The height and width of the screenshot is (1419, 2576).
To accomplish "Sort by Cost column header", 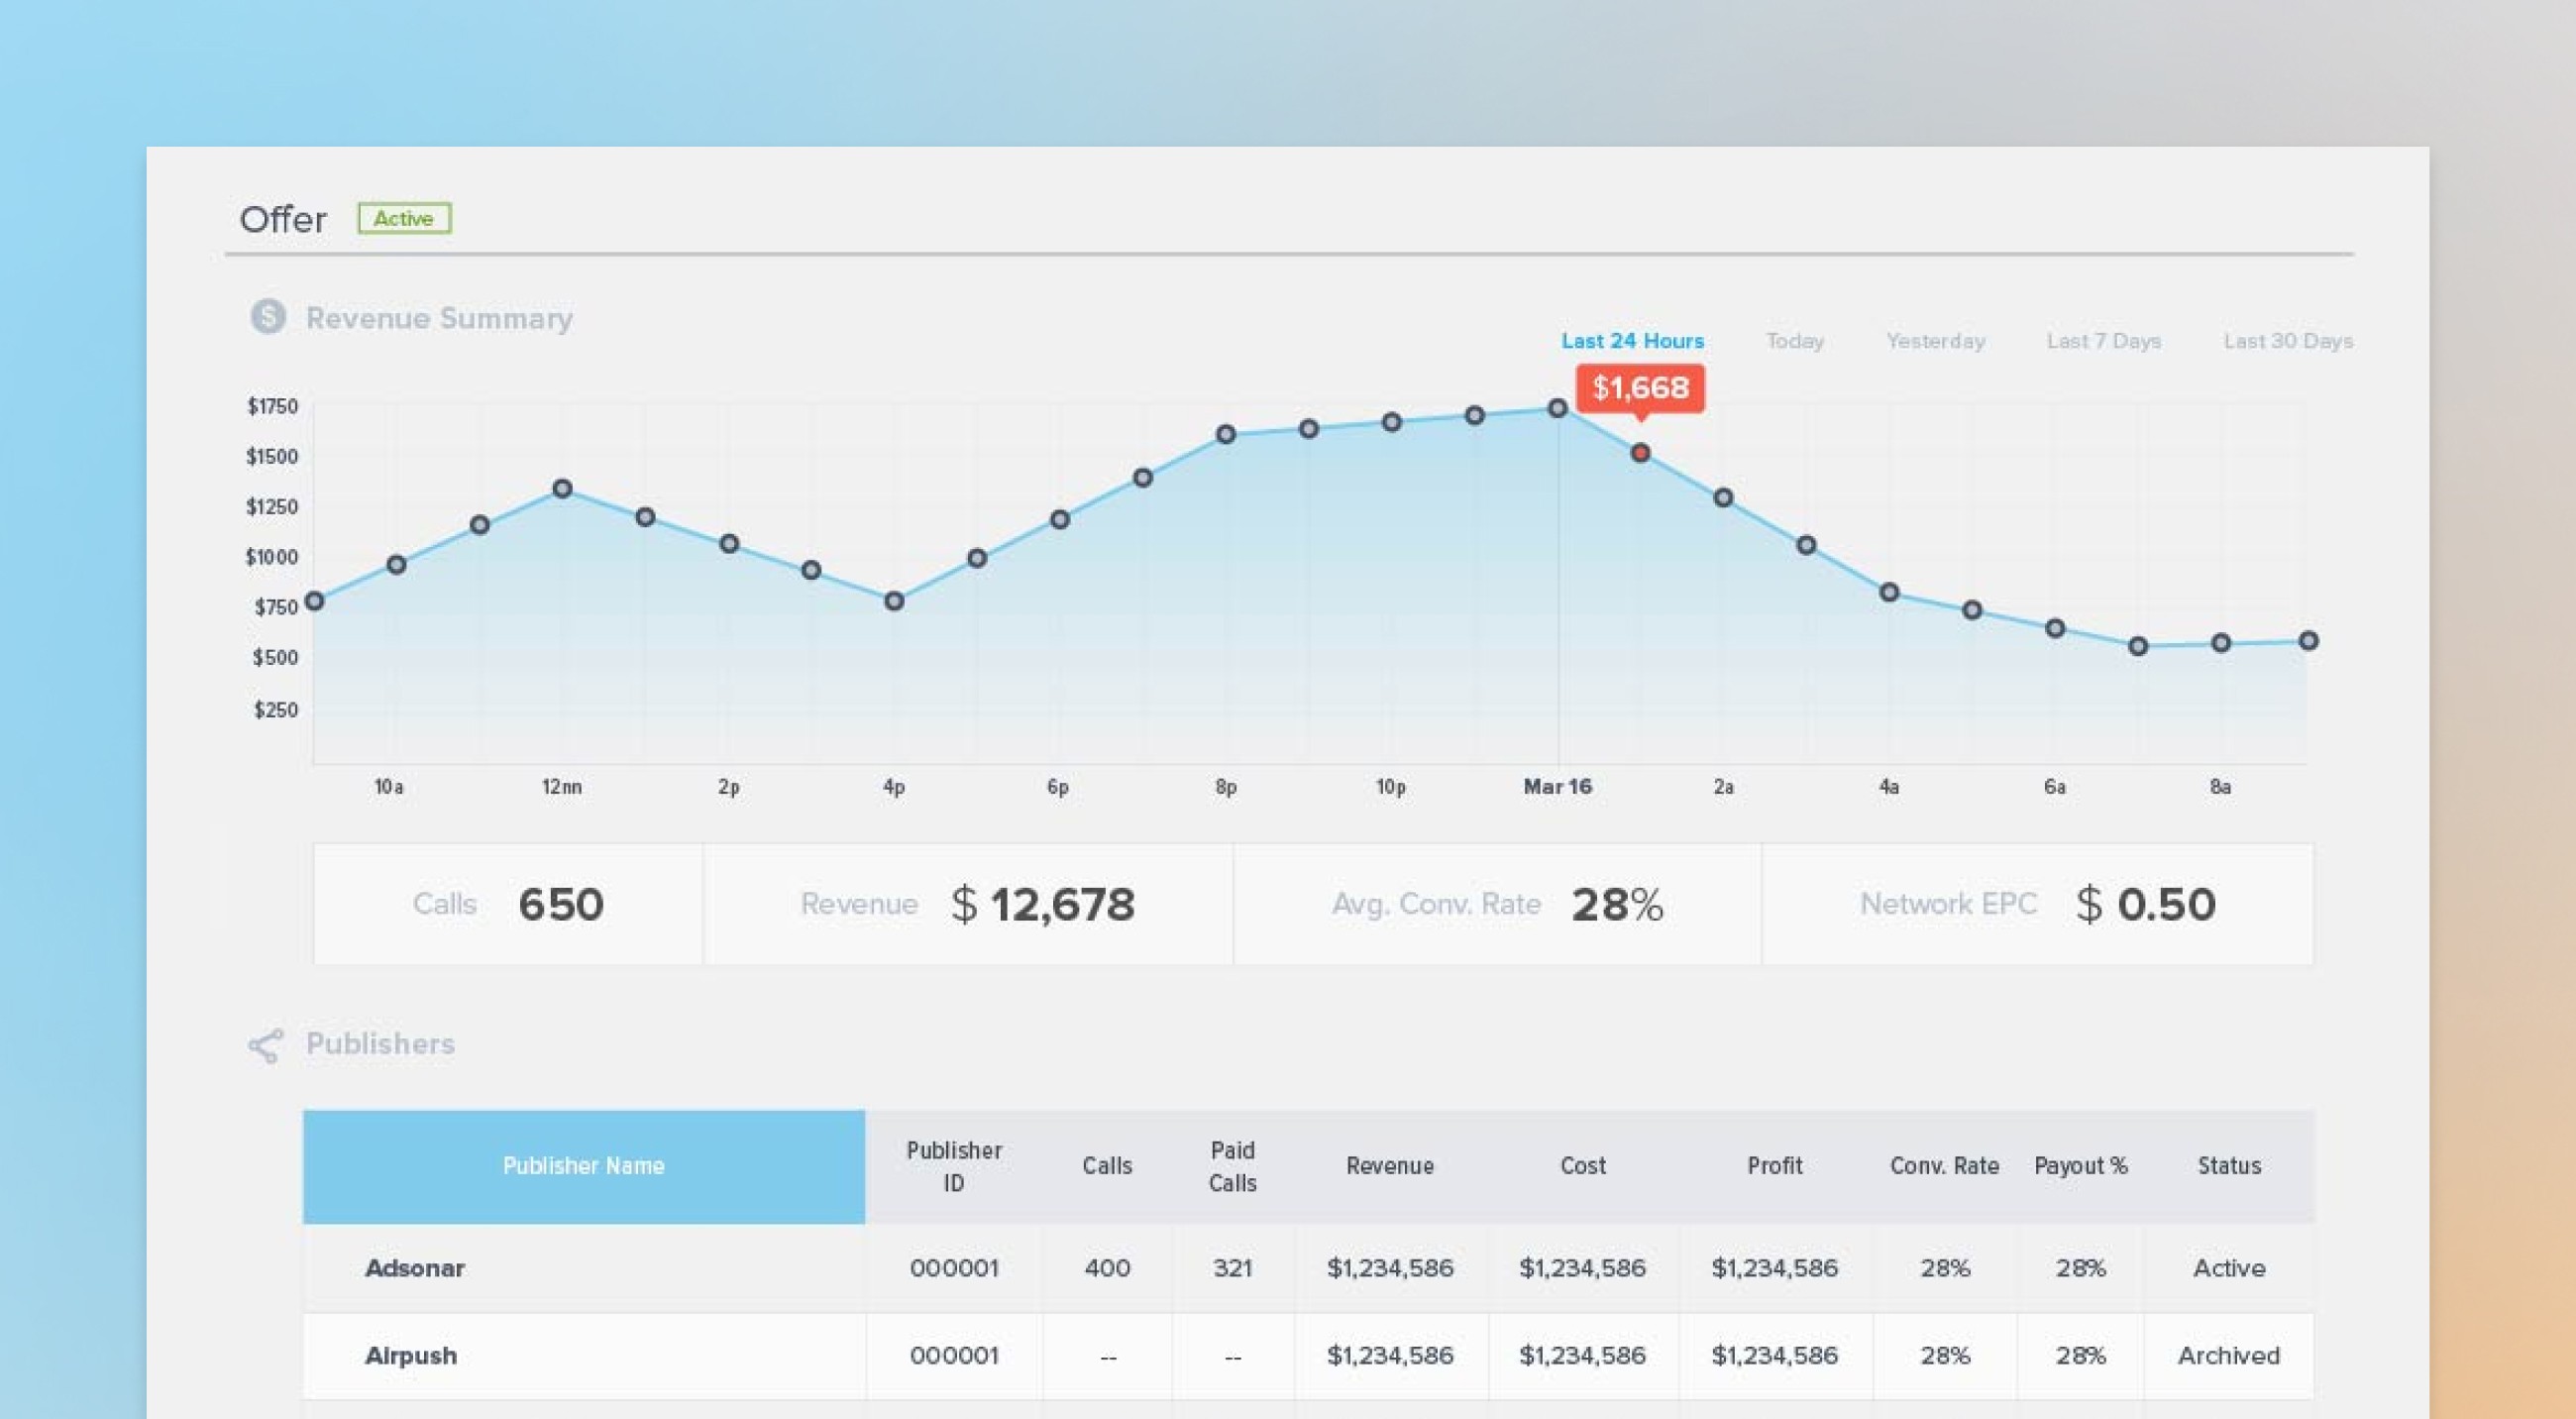I will [1583, 1166].
